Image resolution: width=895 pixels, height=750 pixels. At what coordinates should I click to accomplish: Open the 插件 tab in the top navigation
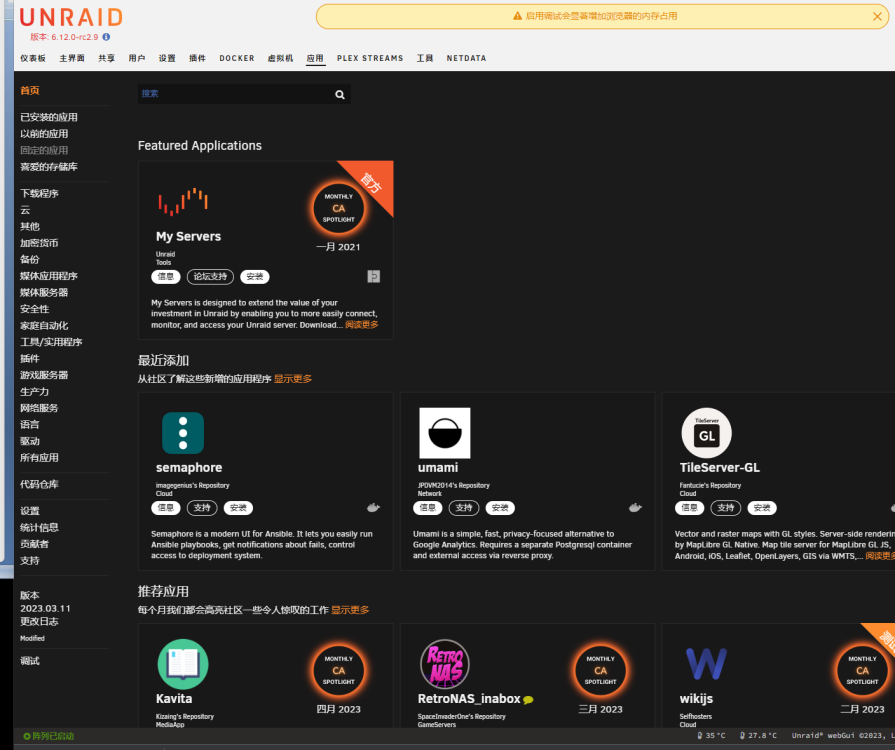[x=197, y=58]
